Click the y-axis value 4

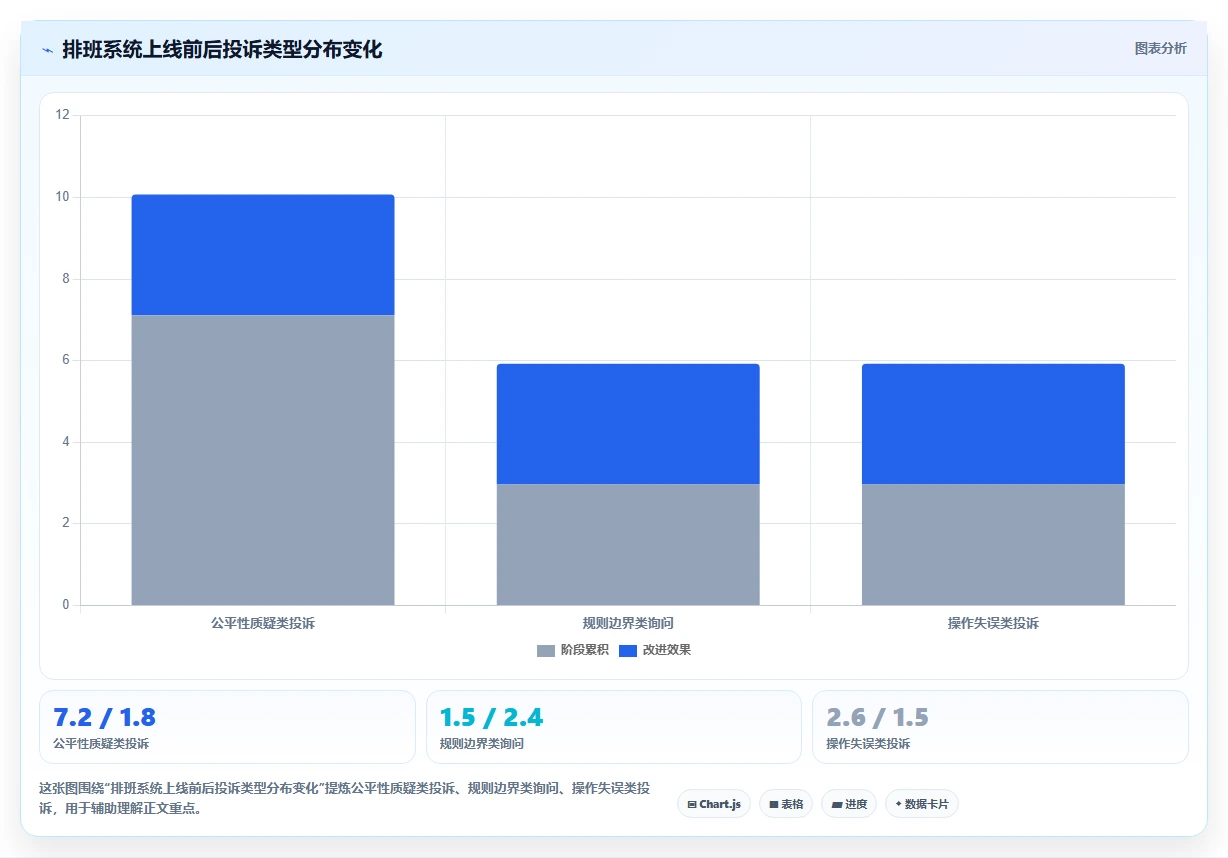click(x=66, y=442)
